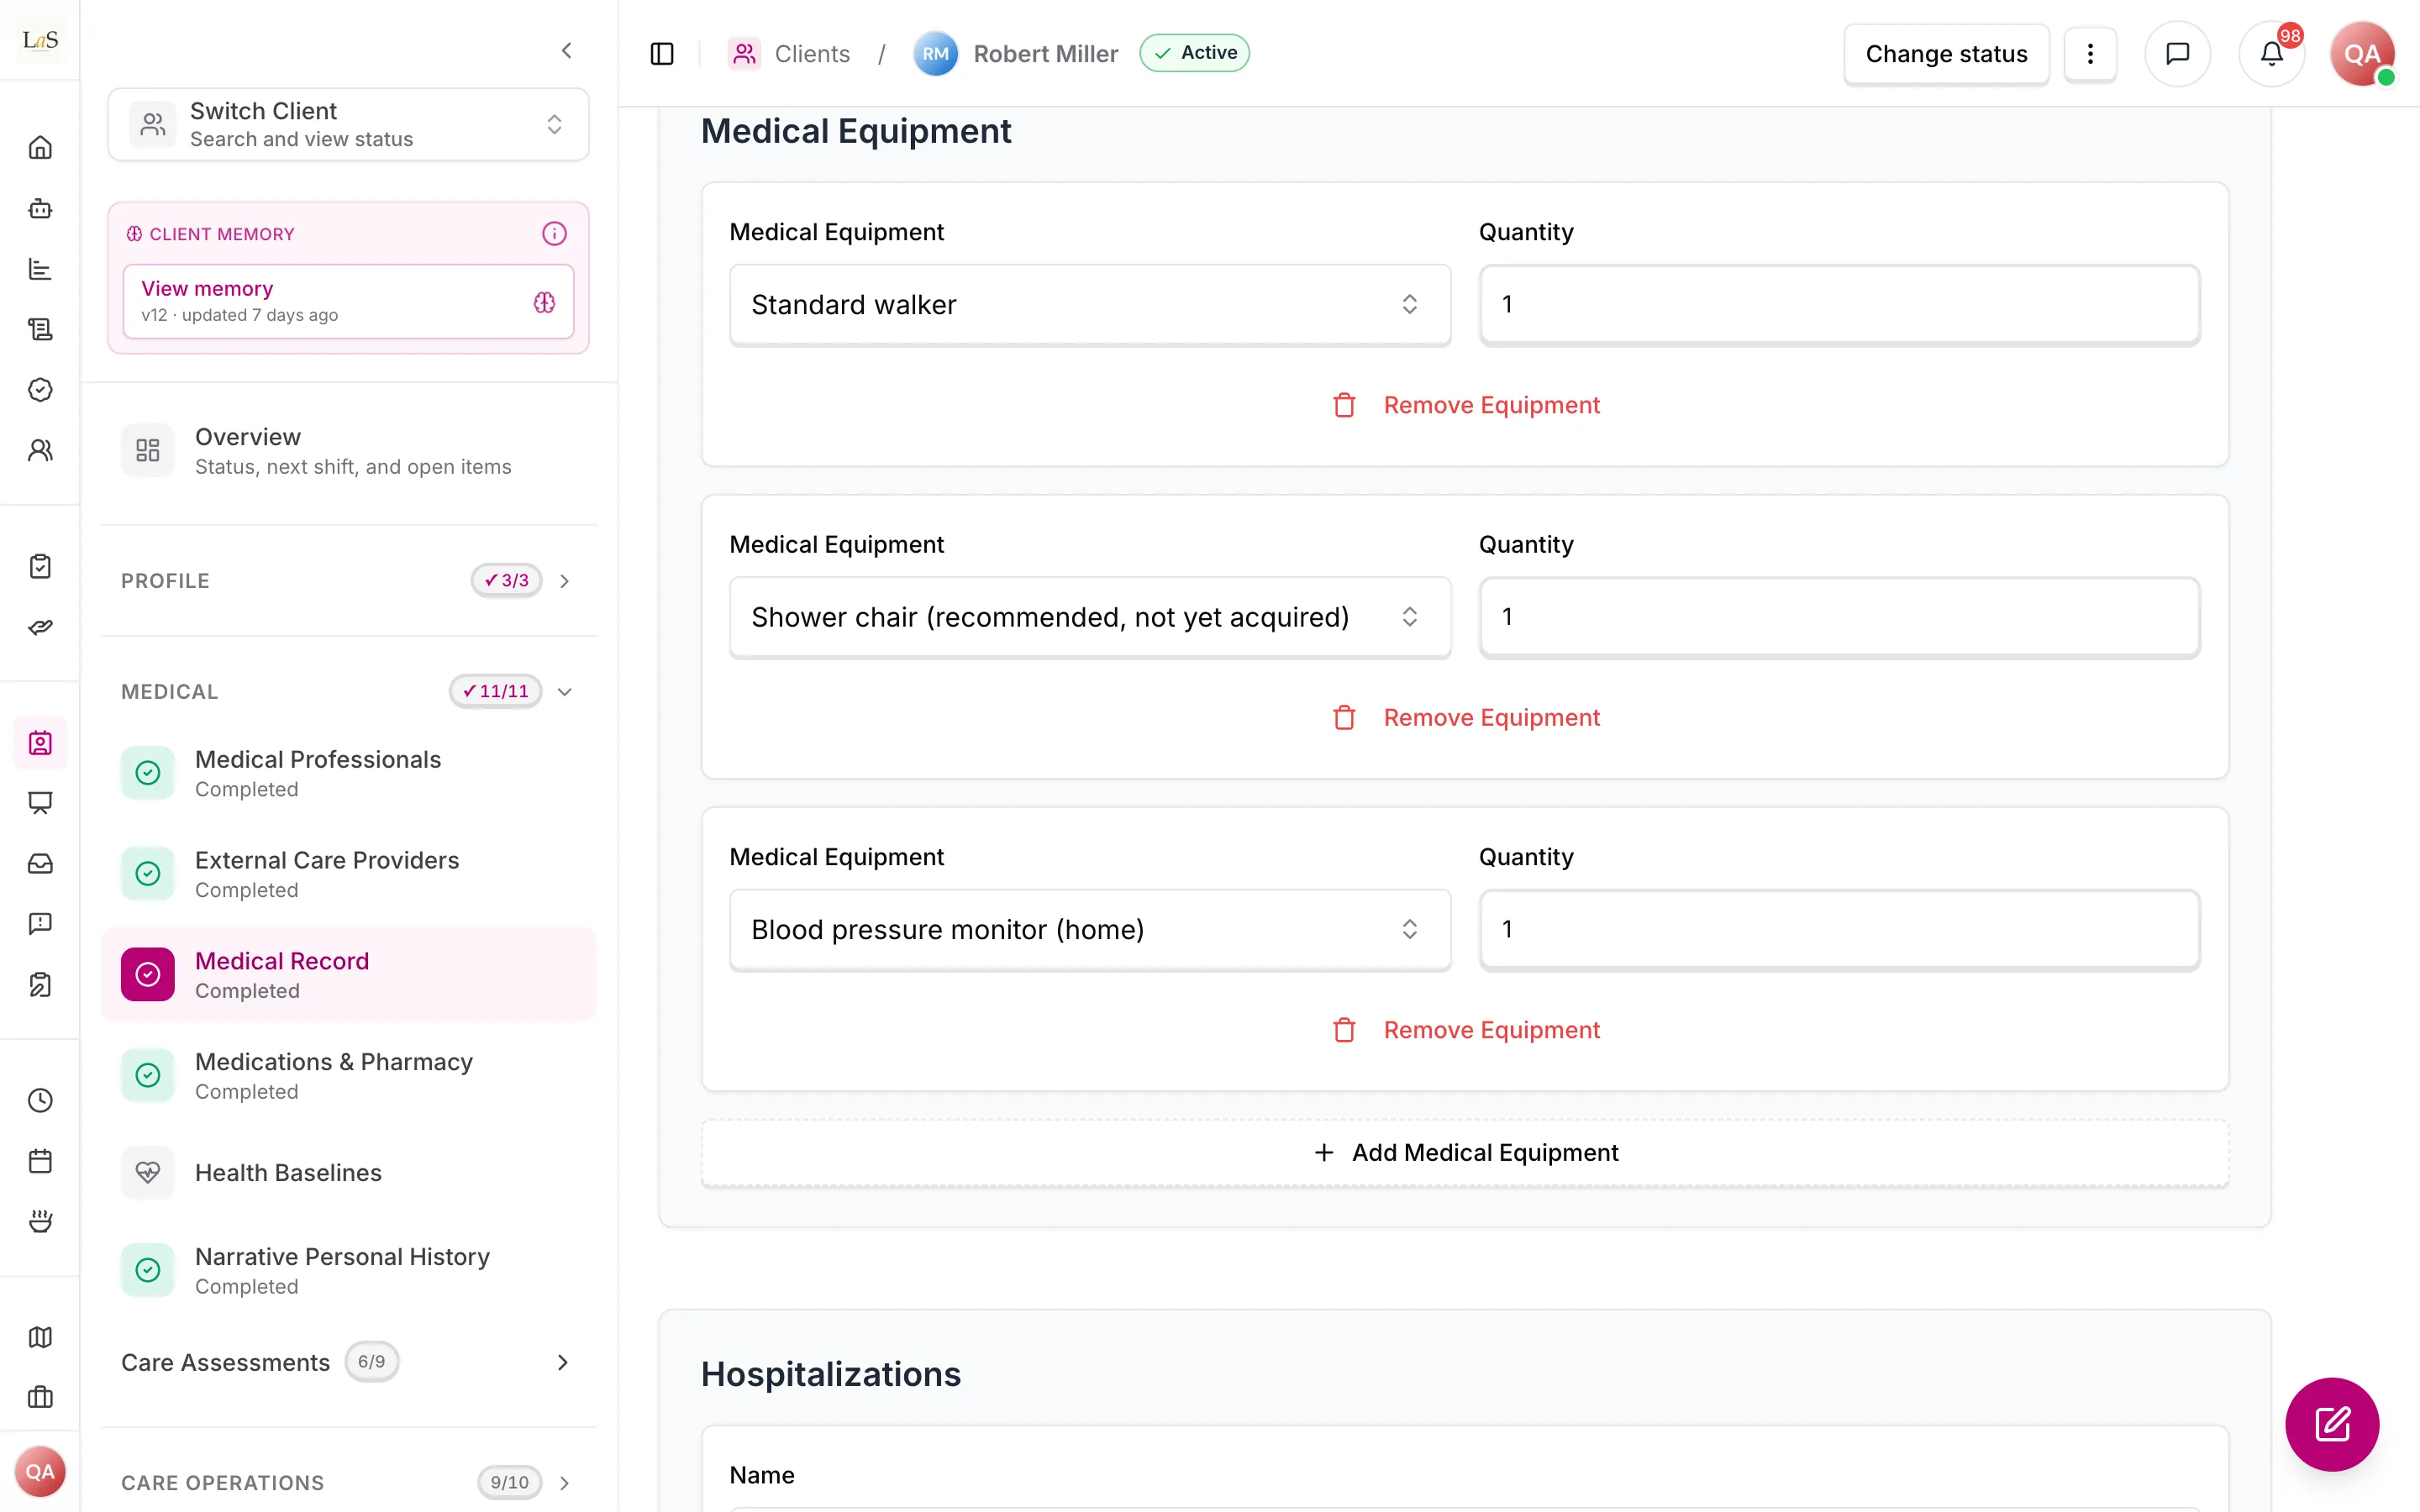The height and width of the screenshot is (1512, 2420).
Task: Click the Clients breadcrumb link
Action: [790, 53]
